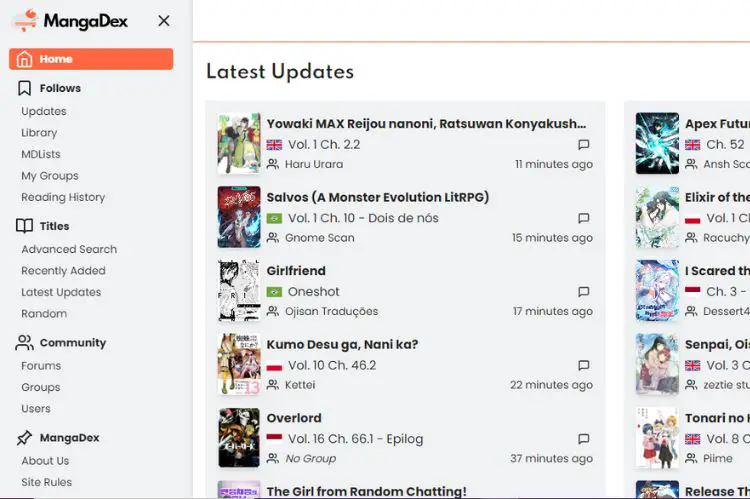The width and height of the screenshot is (750, 499).
Task: Open group Kettei
Action: pos(300,385)
